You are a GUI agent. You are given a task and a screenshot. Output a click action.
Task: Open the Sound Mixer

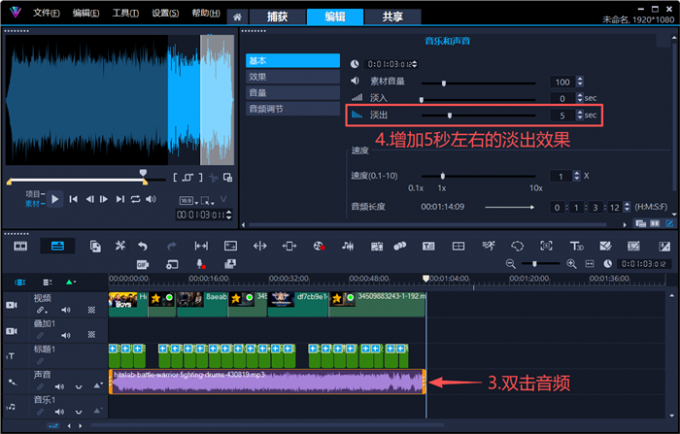pos(347,246)
